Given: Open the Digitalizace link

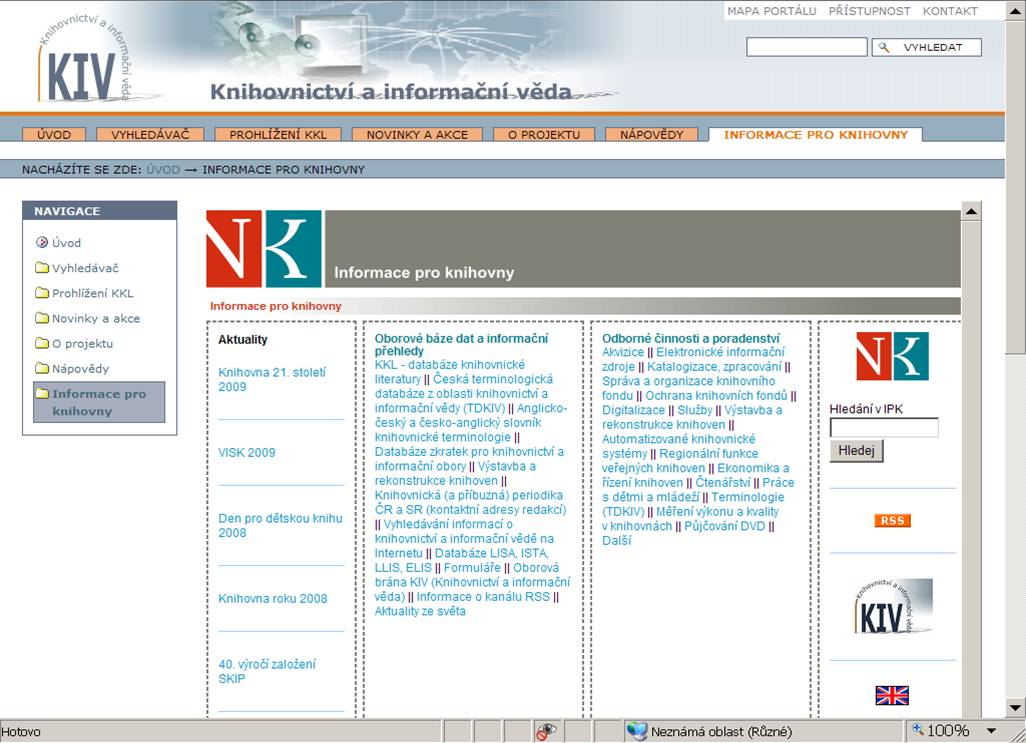Looking at the screenshot, I should [633, 410].
